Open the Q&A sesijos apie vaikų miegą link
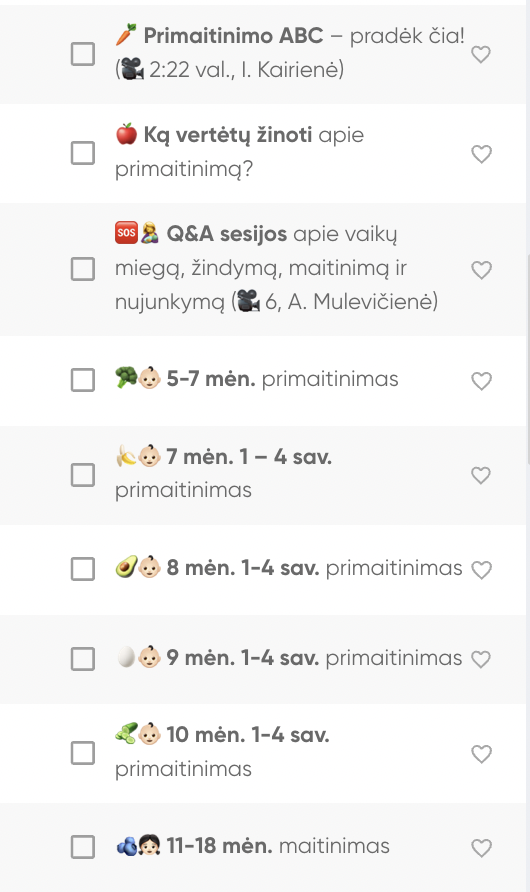530x892 pixels. click(276, 267)
